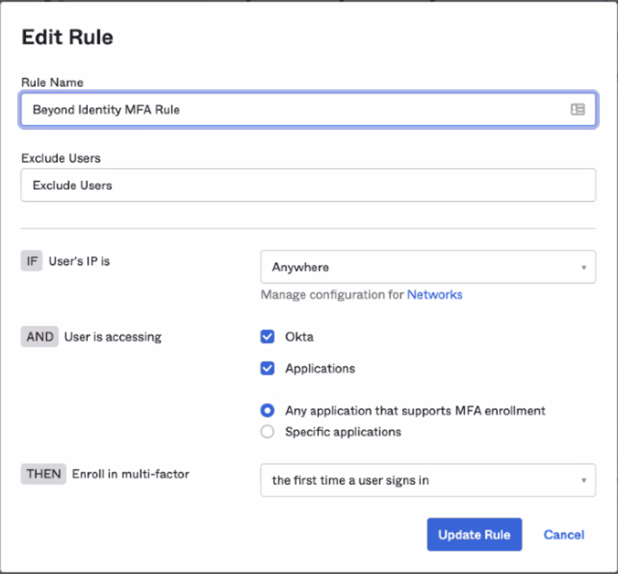Viewport: 618px width, 574px height.
Task: Uncheck the Applications checkbox
Action: [267, 368]
